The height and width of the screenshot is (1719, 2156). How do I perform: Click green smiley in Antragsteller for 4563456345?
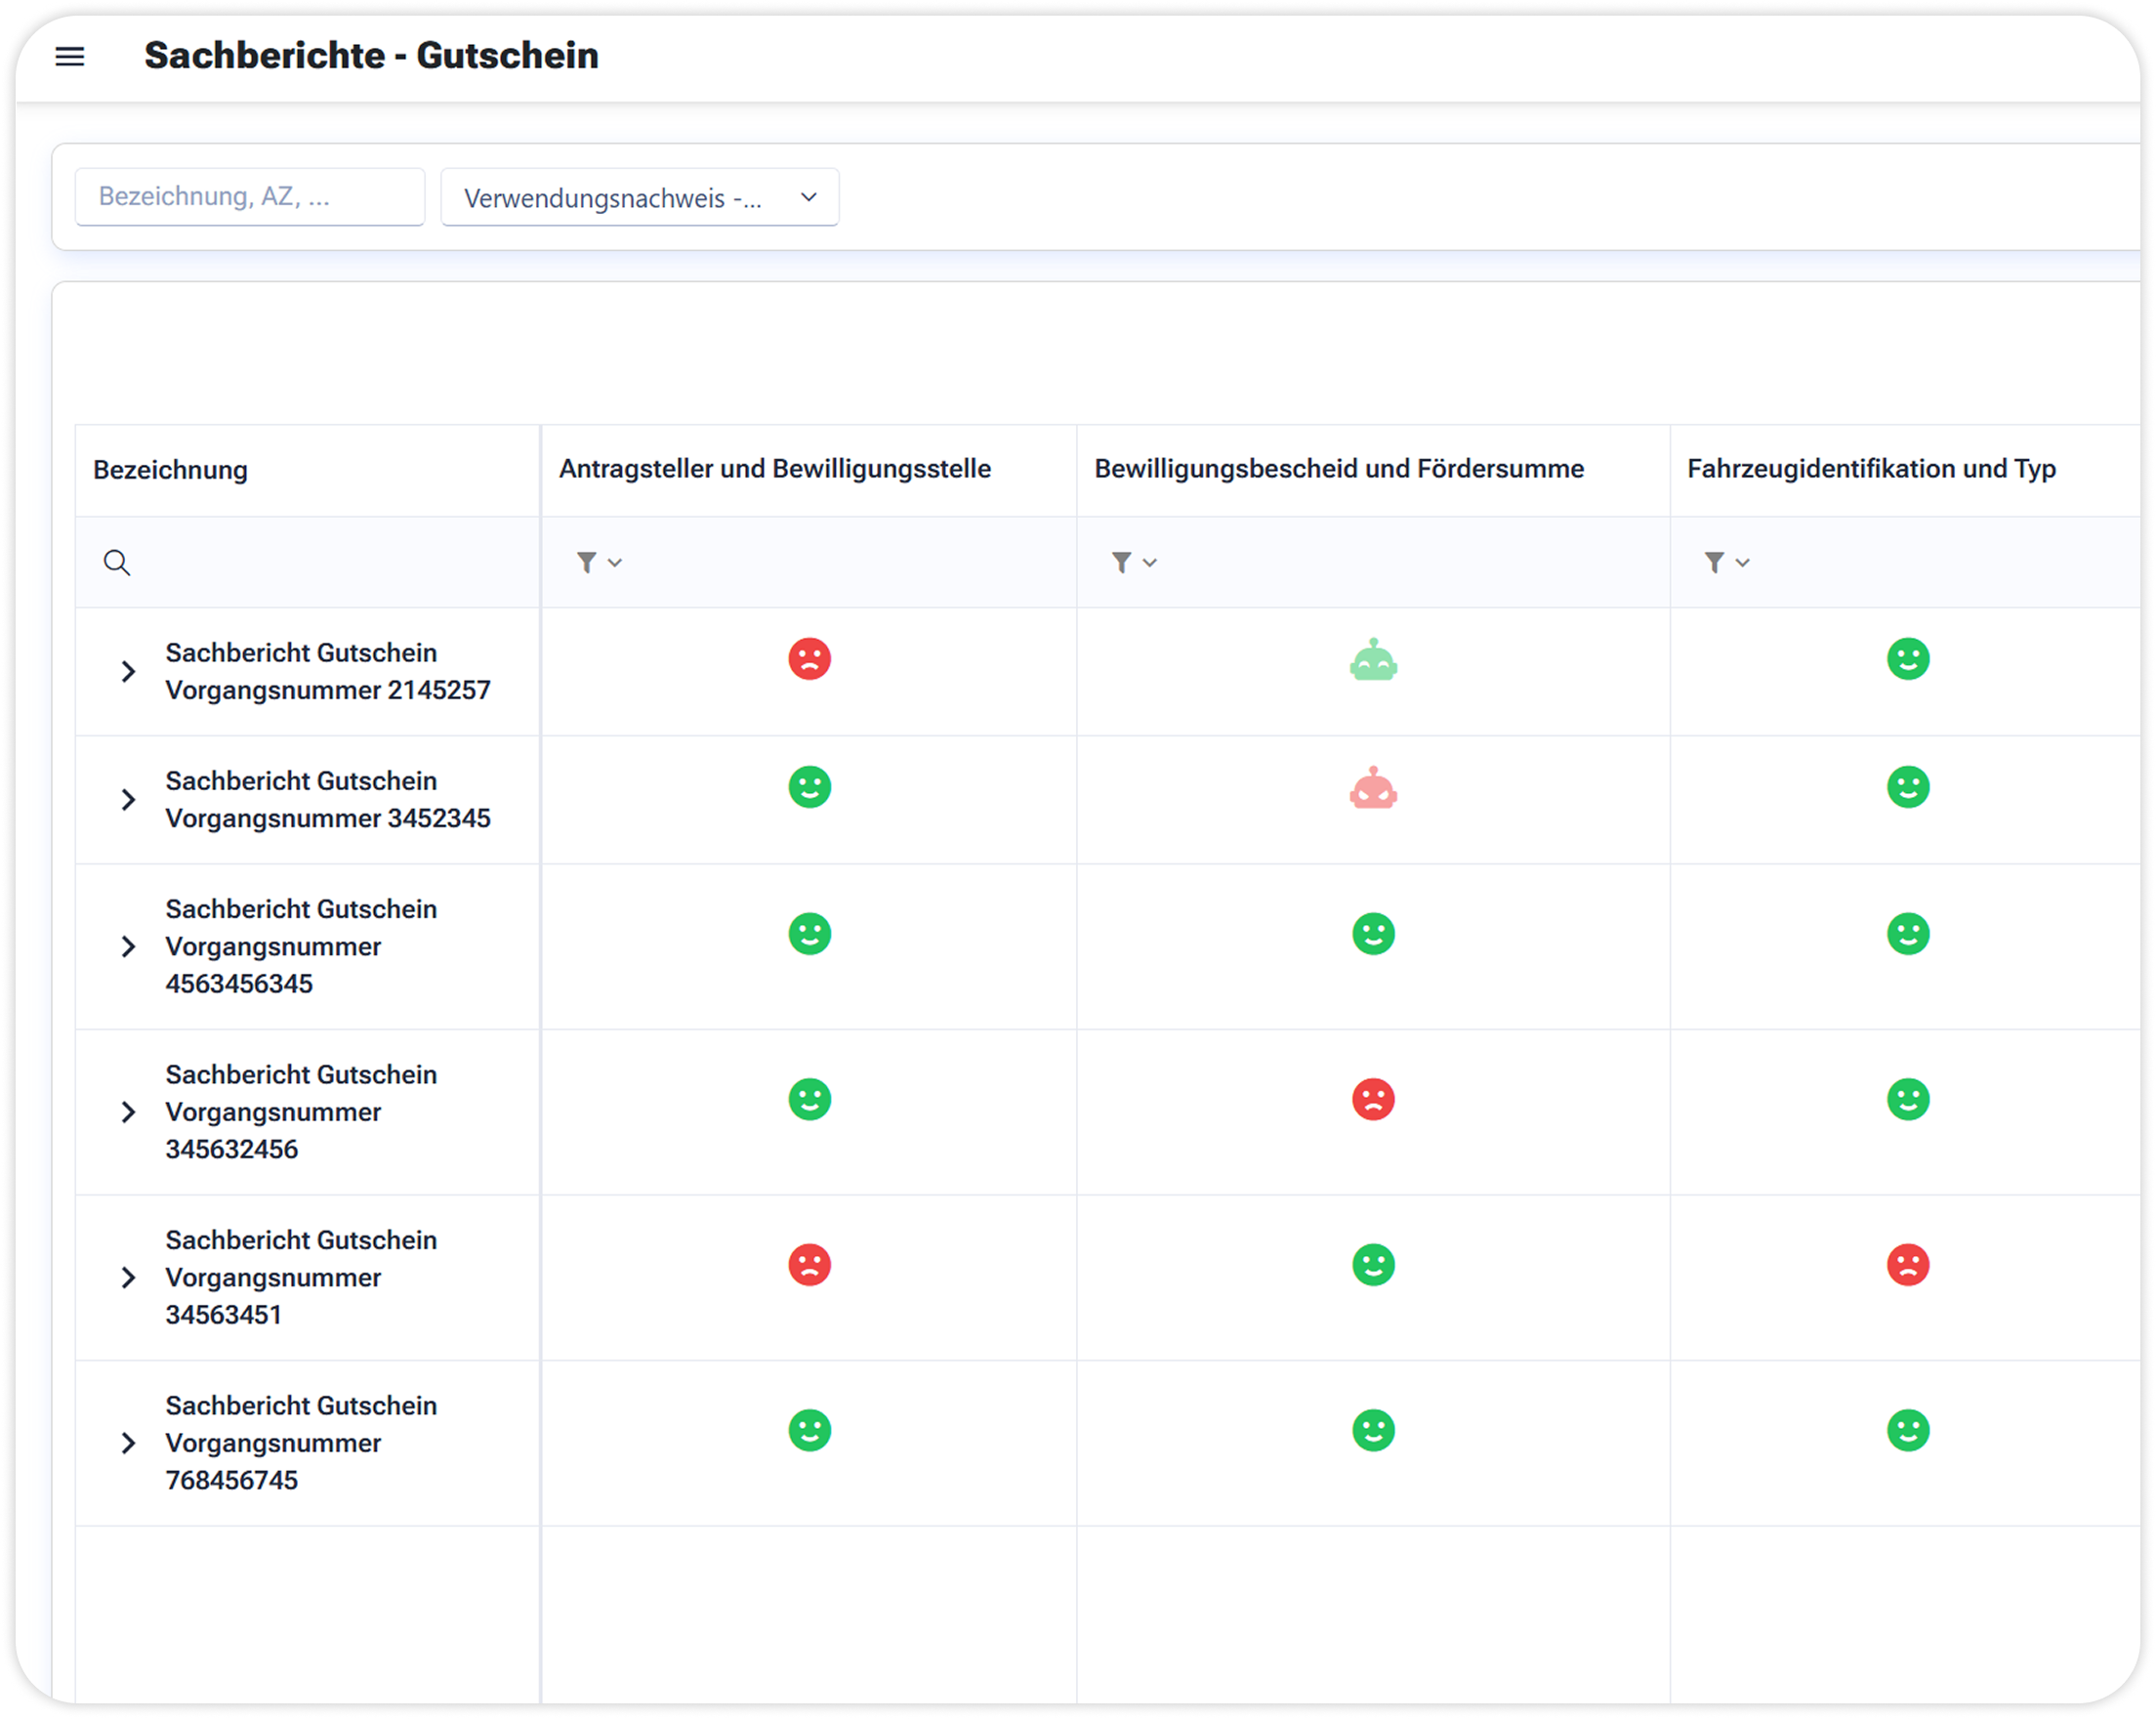point(809,933)
